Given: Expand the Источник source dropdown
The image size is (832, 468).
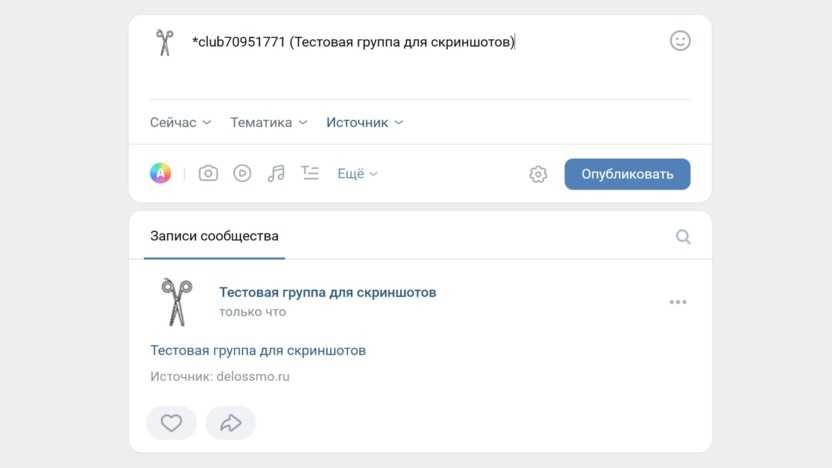Looking at the screenshot, I should point(364,122).
